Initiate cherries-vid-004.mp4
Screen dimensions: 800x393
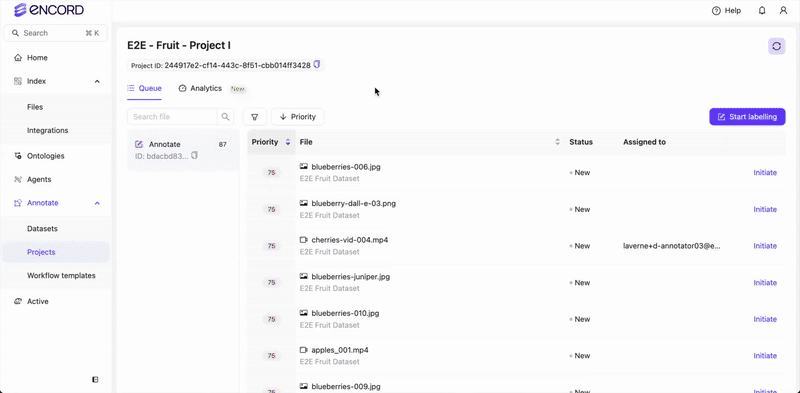pos(765,246)
